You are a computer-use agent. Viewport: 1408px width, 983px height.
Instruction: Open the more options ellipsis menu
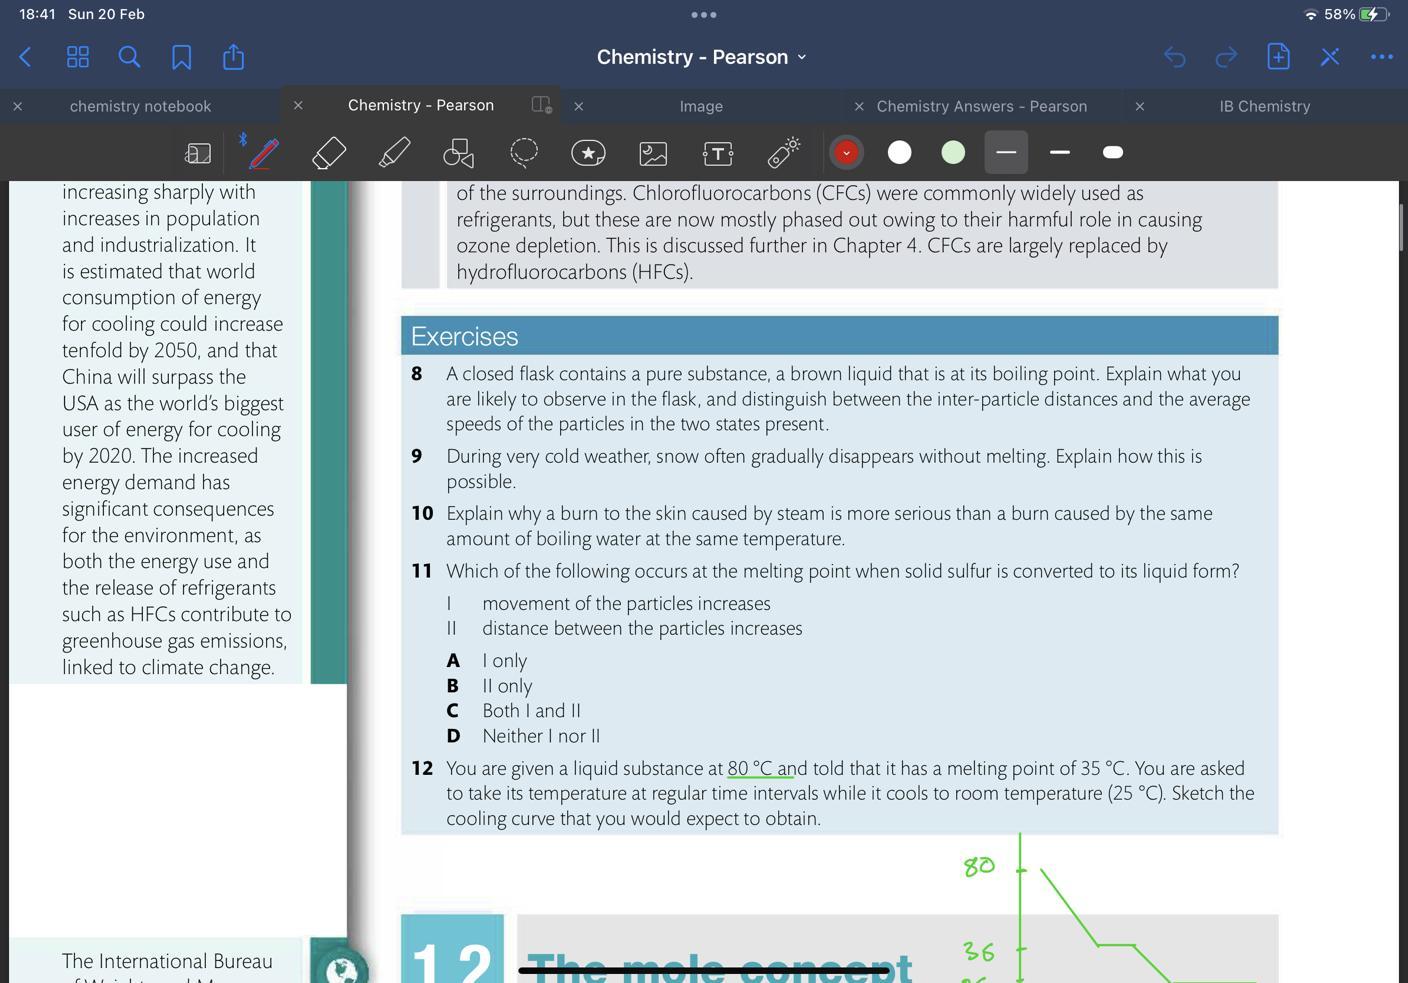click(1382, 57)
